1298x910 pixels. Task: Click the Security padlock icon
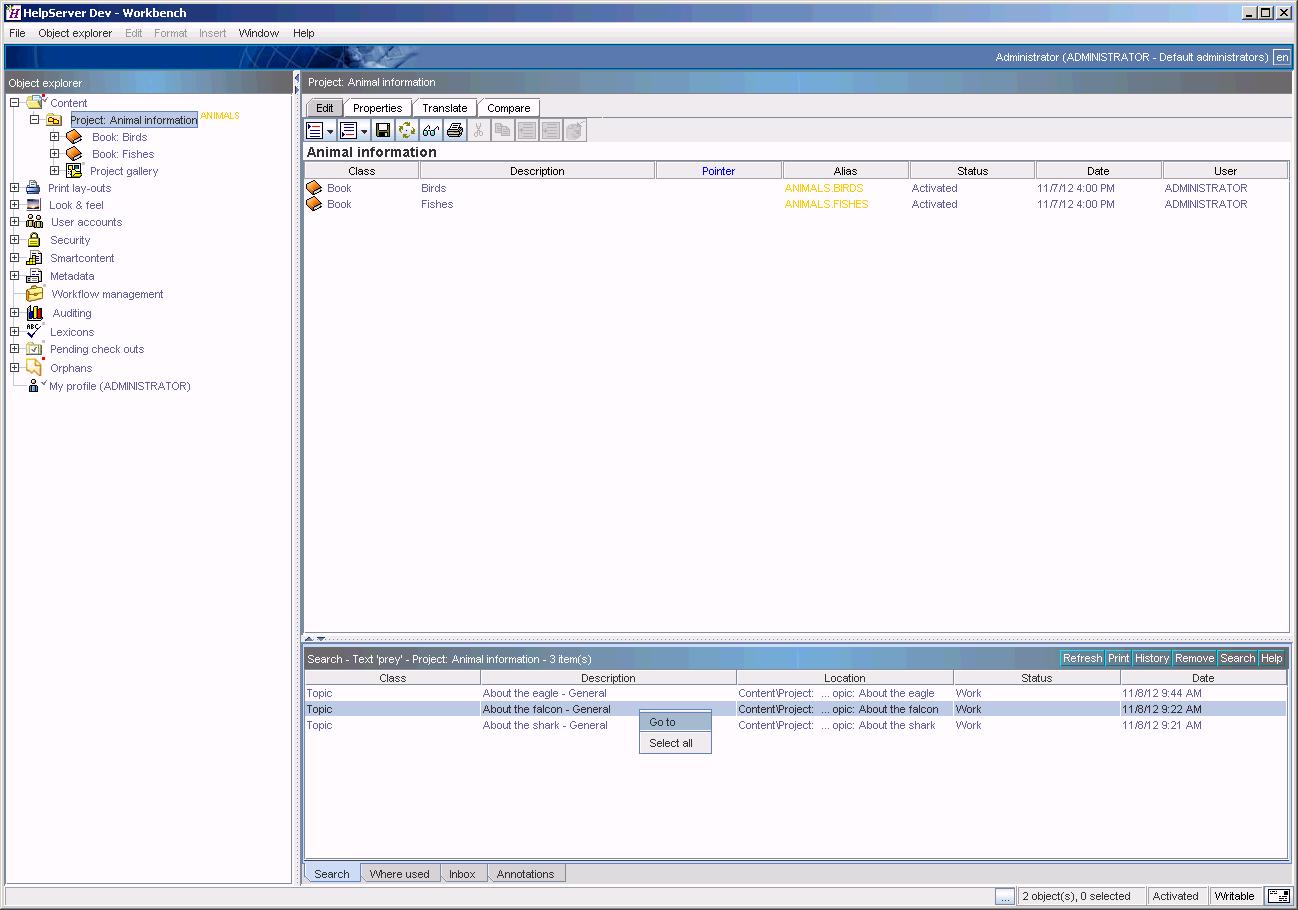34,240
